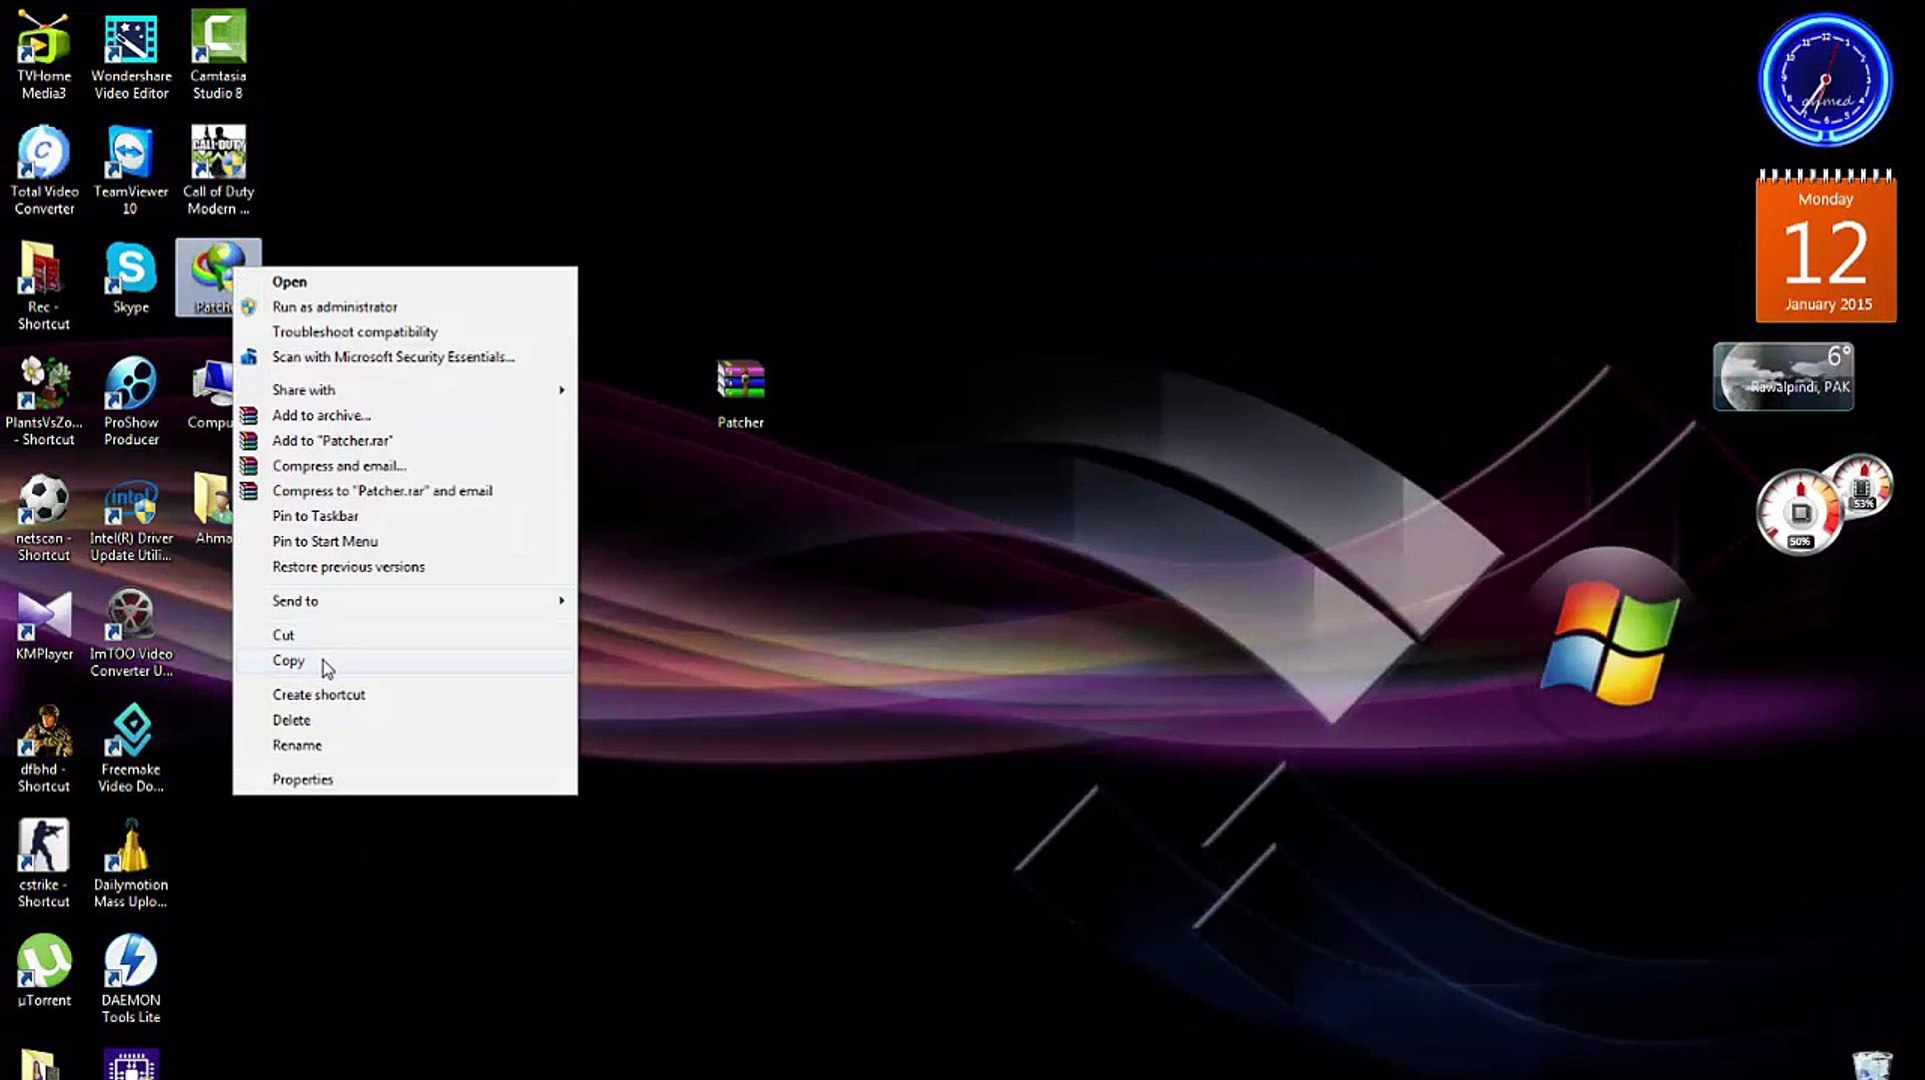Click the Rawalpindi weather gadget
The width and height of the screenshot is (1925, 1080).
pyautogui.click(x=1784, y=376)
